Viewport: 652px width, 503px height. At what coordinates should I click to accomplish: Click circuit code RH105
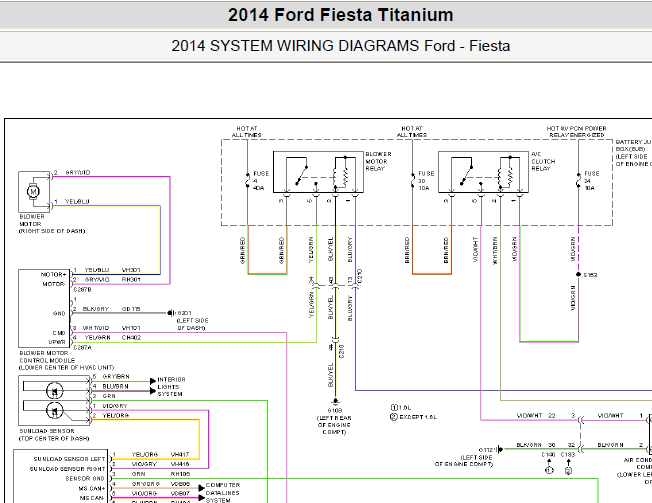(x=180, y=474)
